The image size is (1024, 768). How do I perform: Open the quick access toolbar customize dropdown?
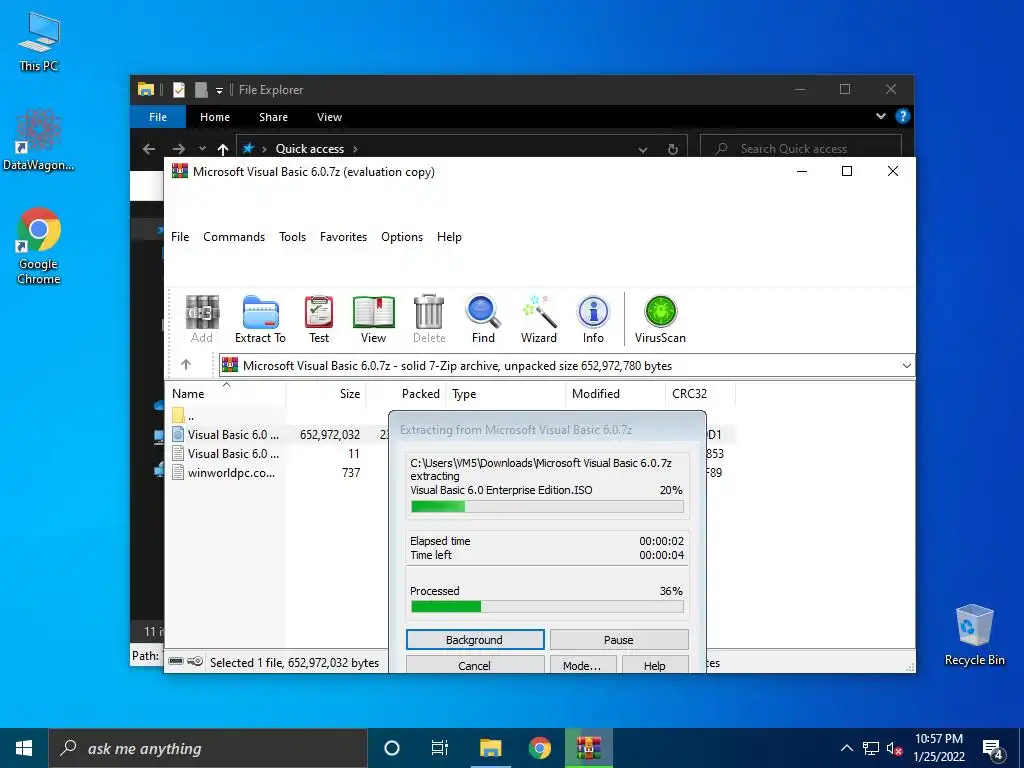point(219,90)
